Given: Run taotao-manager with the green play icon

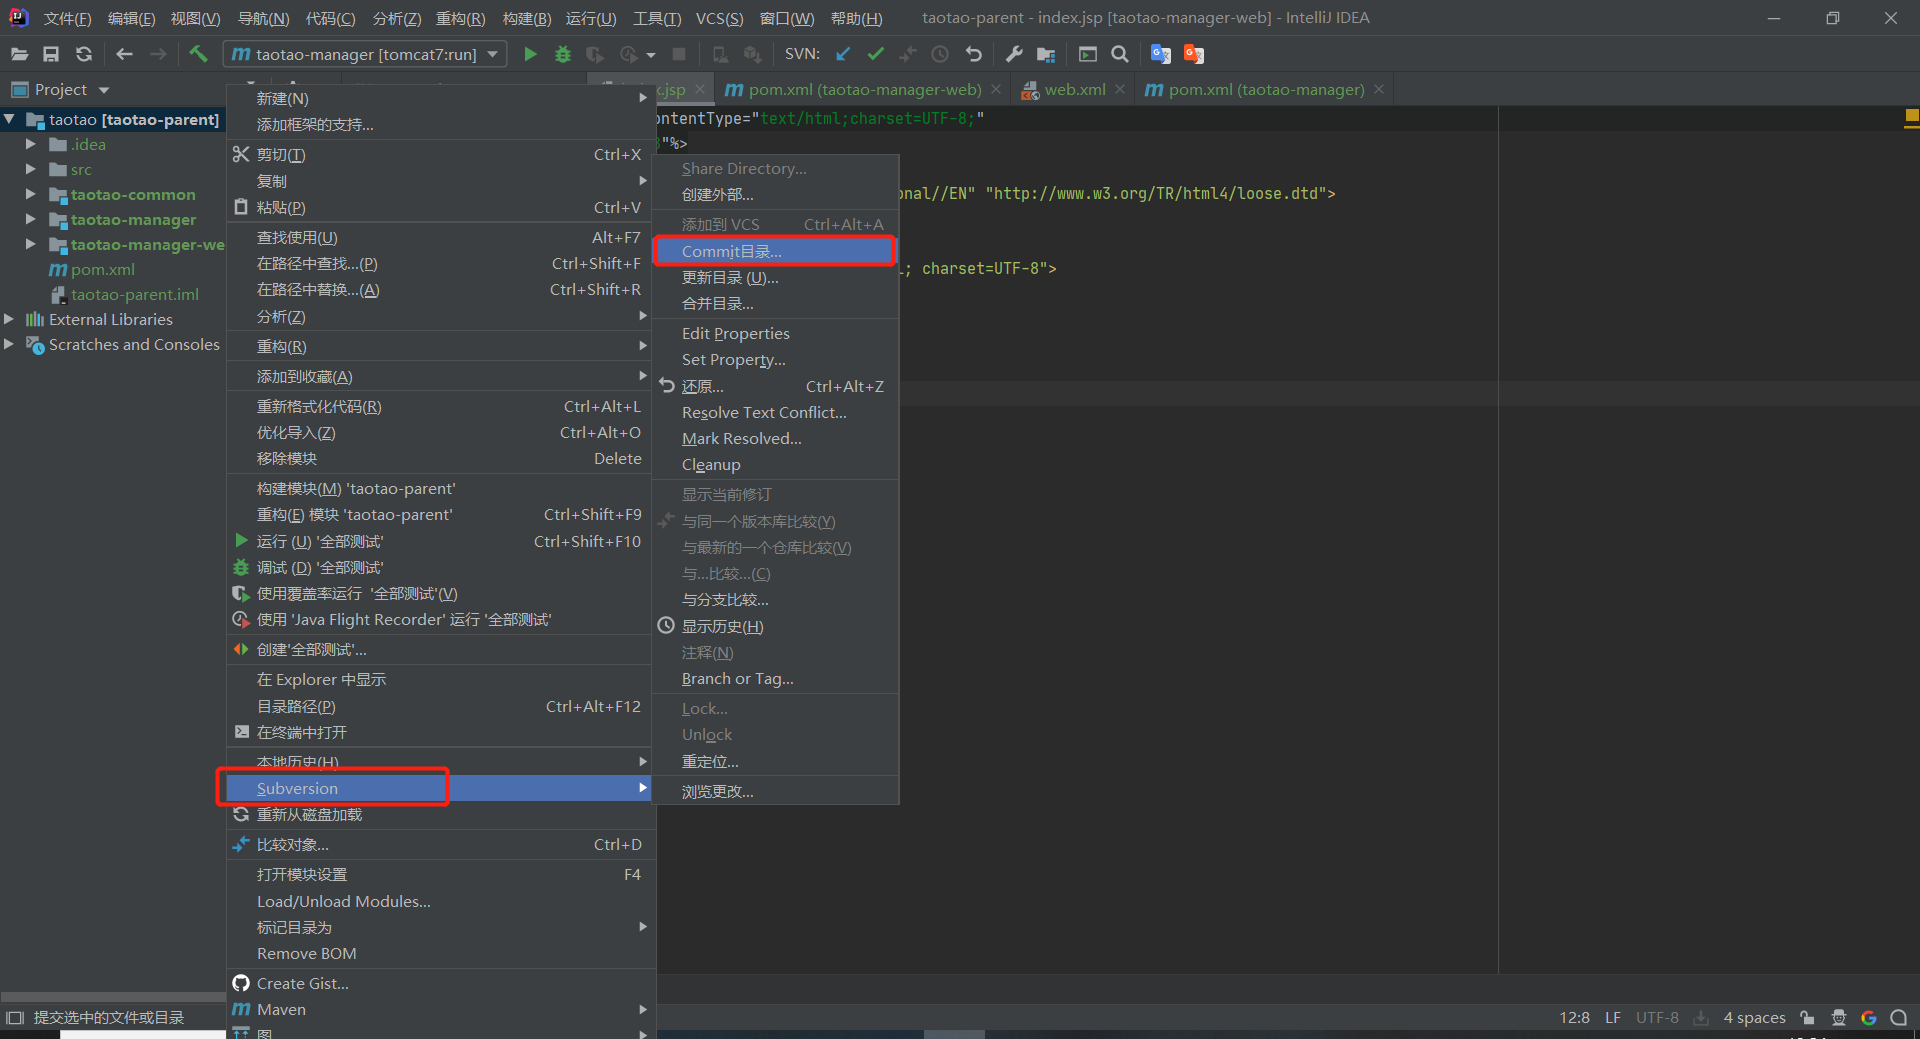Looking at the screenshot, I should (530, 54).
